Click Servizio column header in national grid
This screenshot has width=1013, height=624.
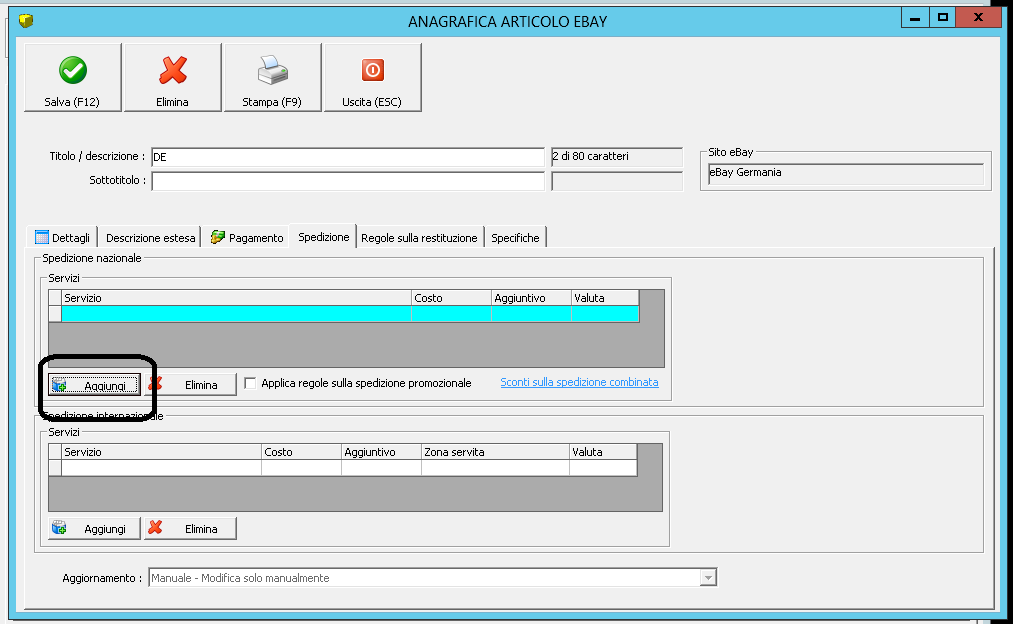click(x=236, y=298)
